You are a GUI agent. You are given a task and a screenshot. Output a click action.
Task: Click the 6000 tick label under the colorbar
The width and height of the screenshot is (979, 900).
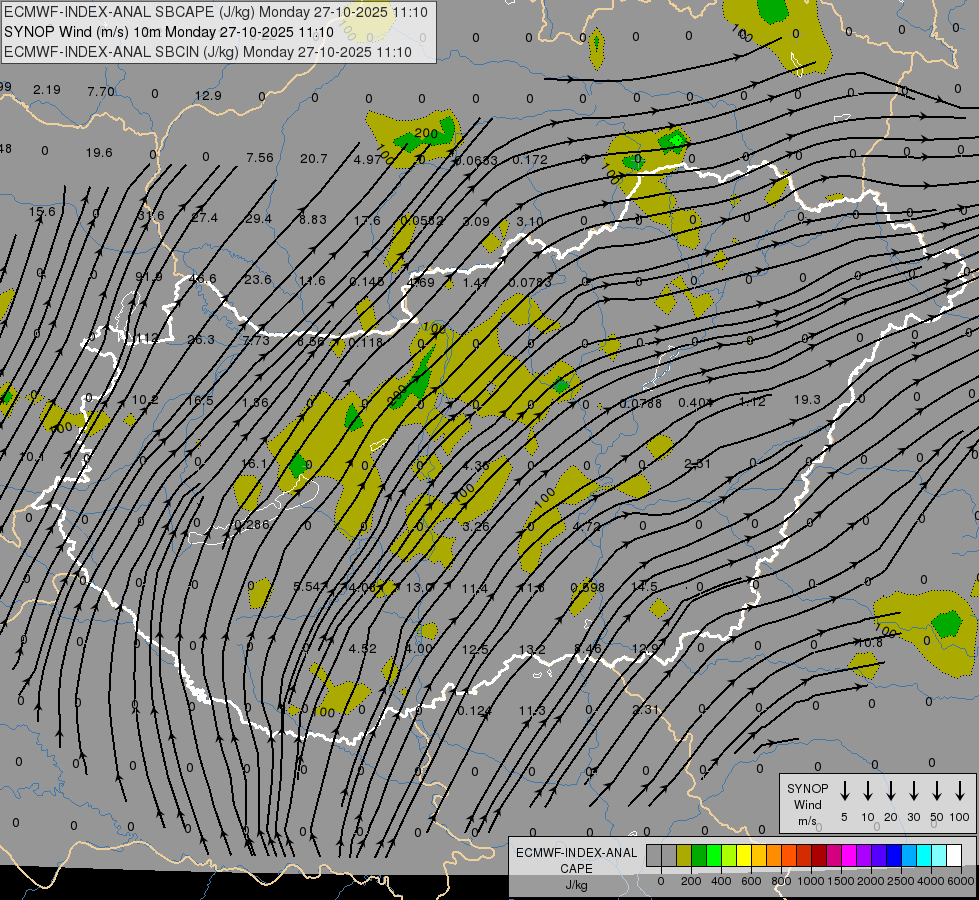(960, 881)
